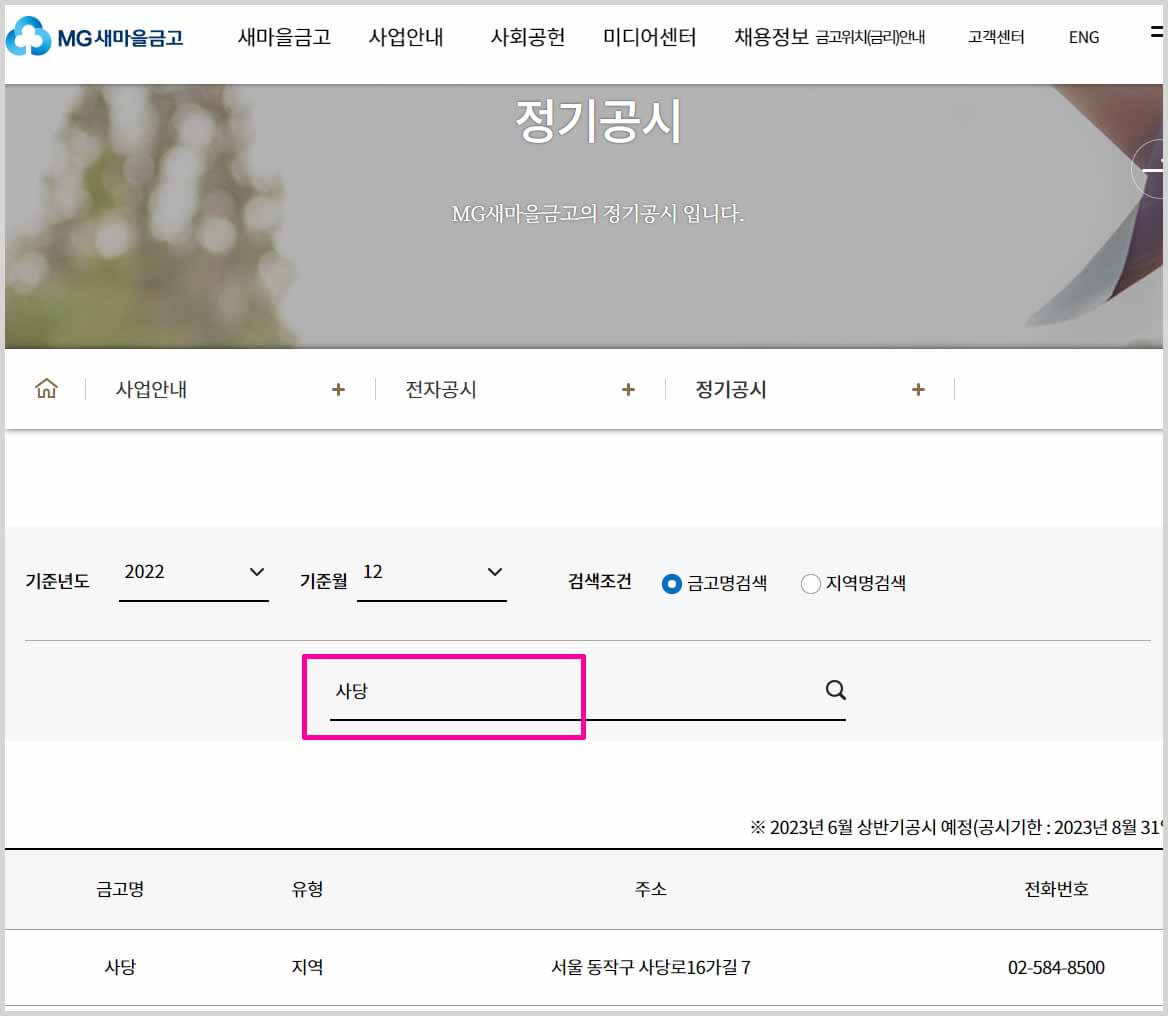The width and height of the screenshot is (1168, 1016).
Task: Click the ENG language link
Action: coord(1083,38)
